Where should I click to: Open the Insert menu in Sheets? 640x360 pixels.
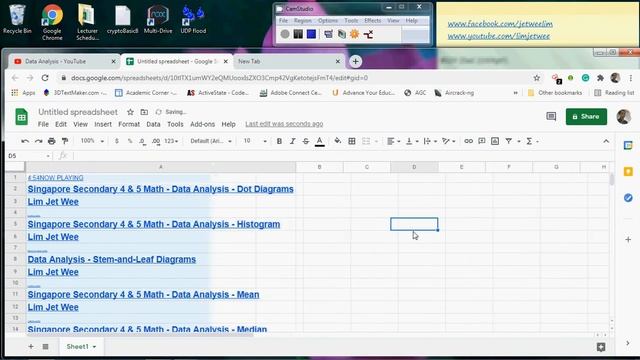tap(103, 124)
